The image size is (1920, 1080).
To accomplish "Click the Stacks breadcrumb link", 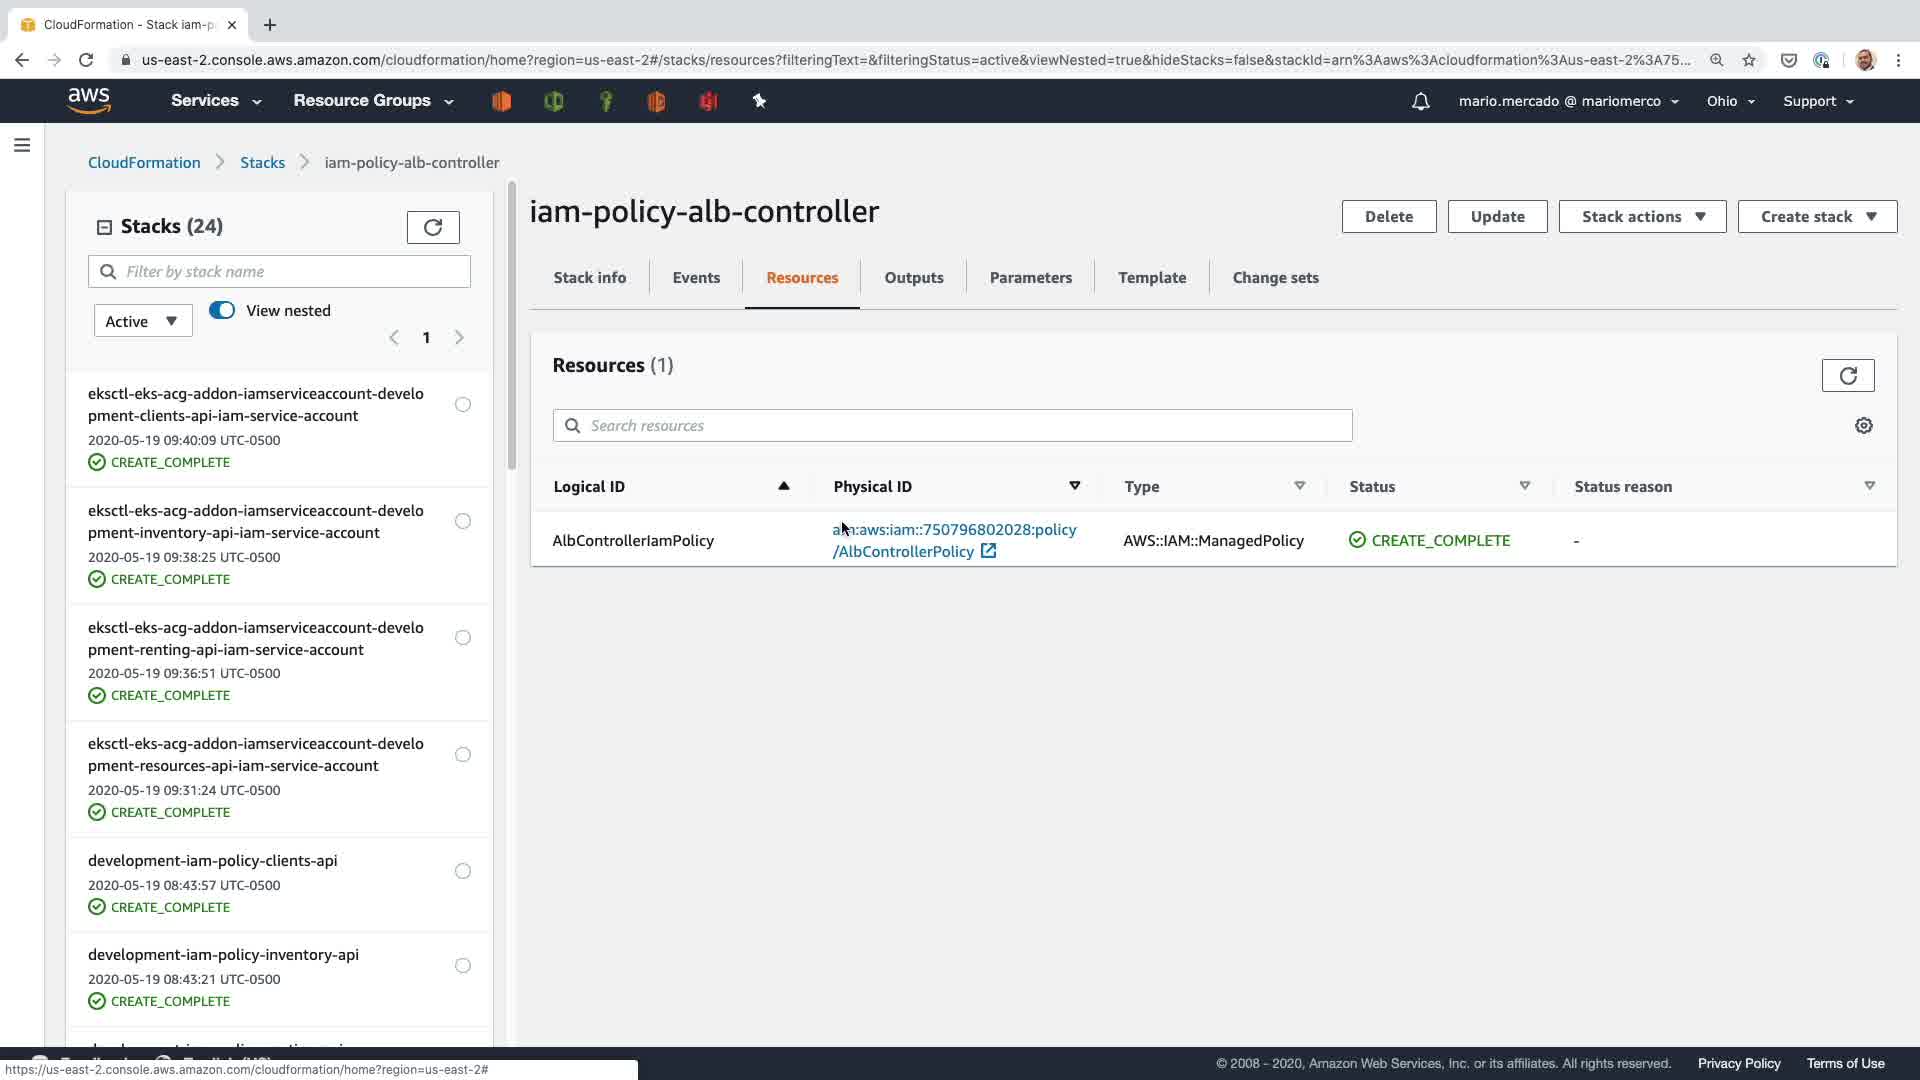I will [262, 162].
